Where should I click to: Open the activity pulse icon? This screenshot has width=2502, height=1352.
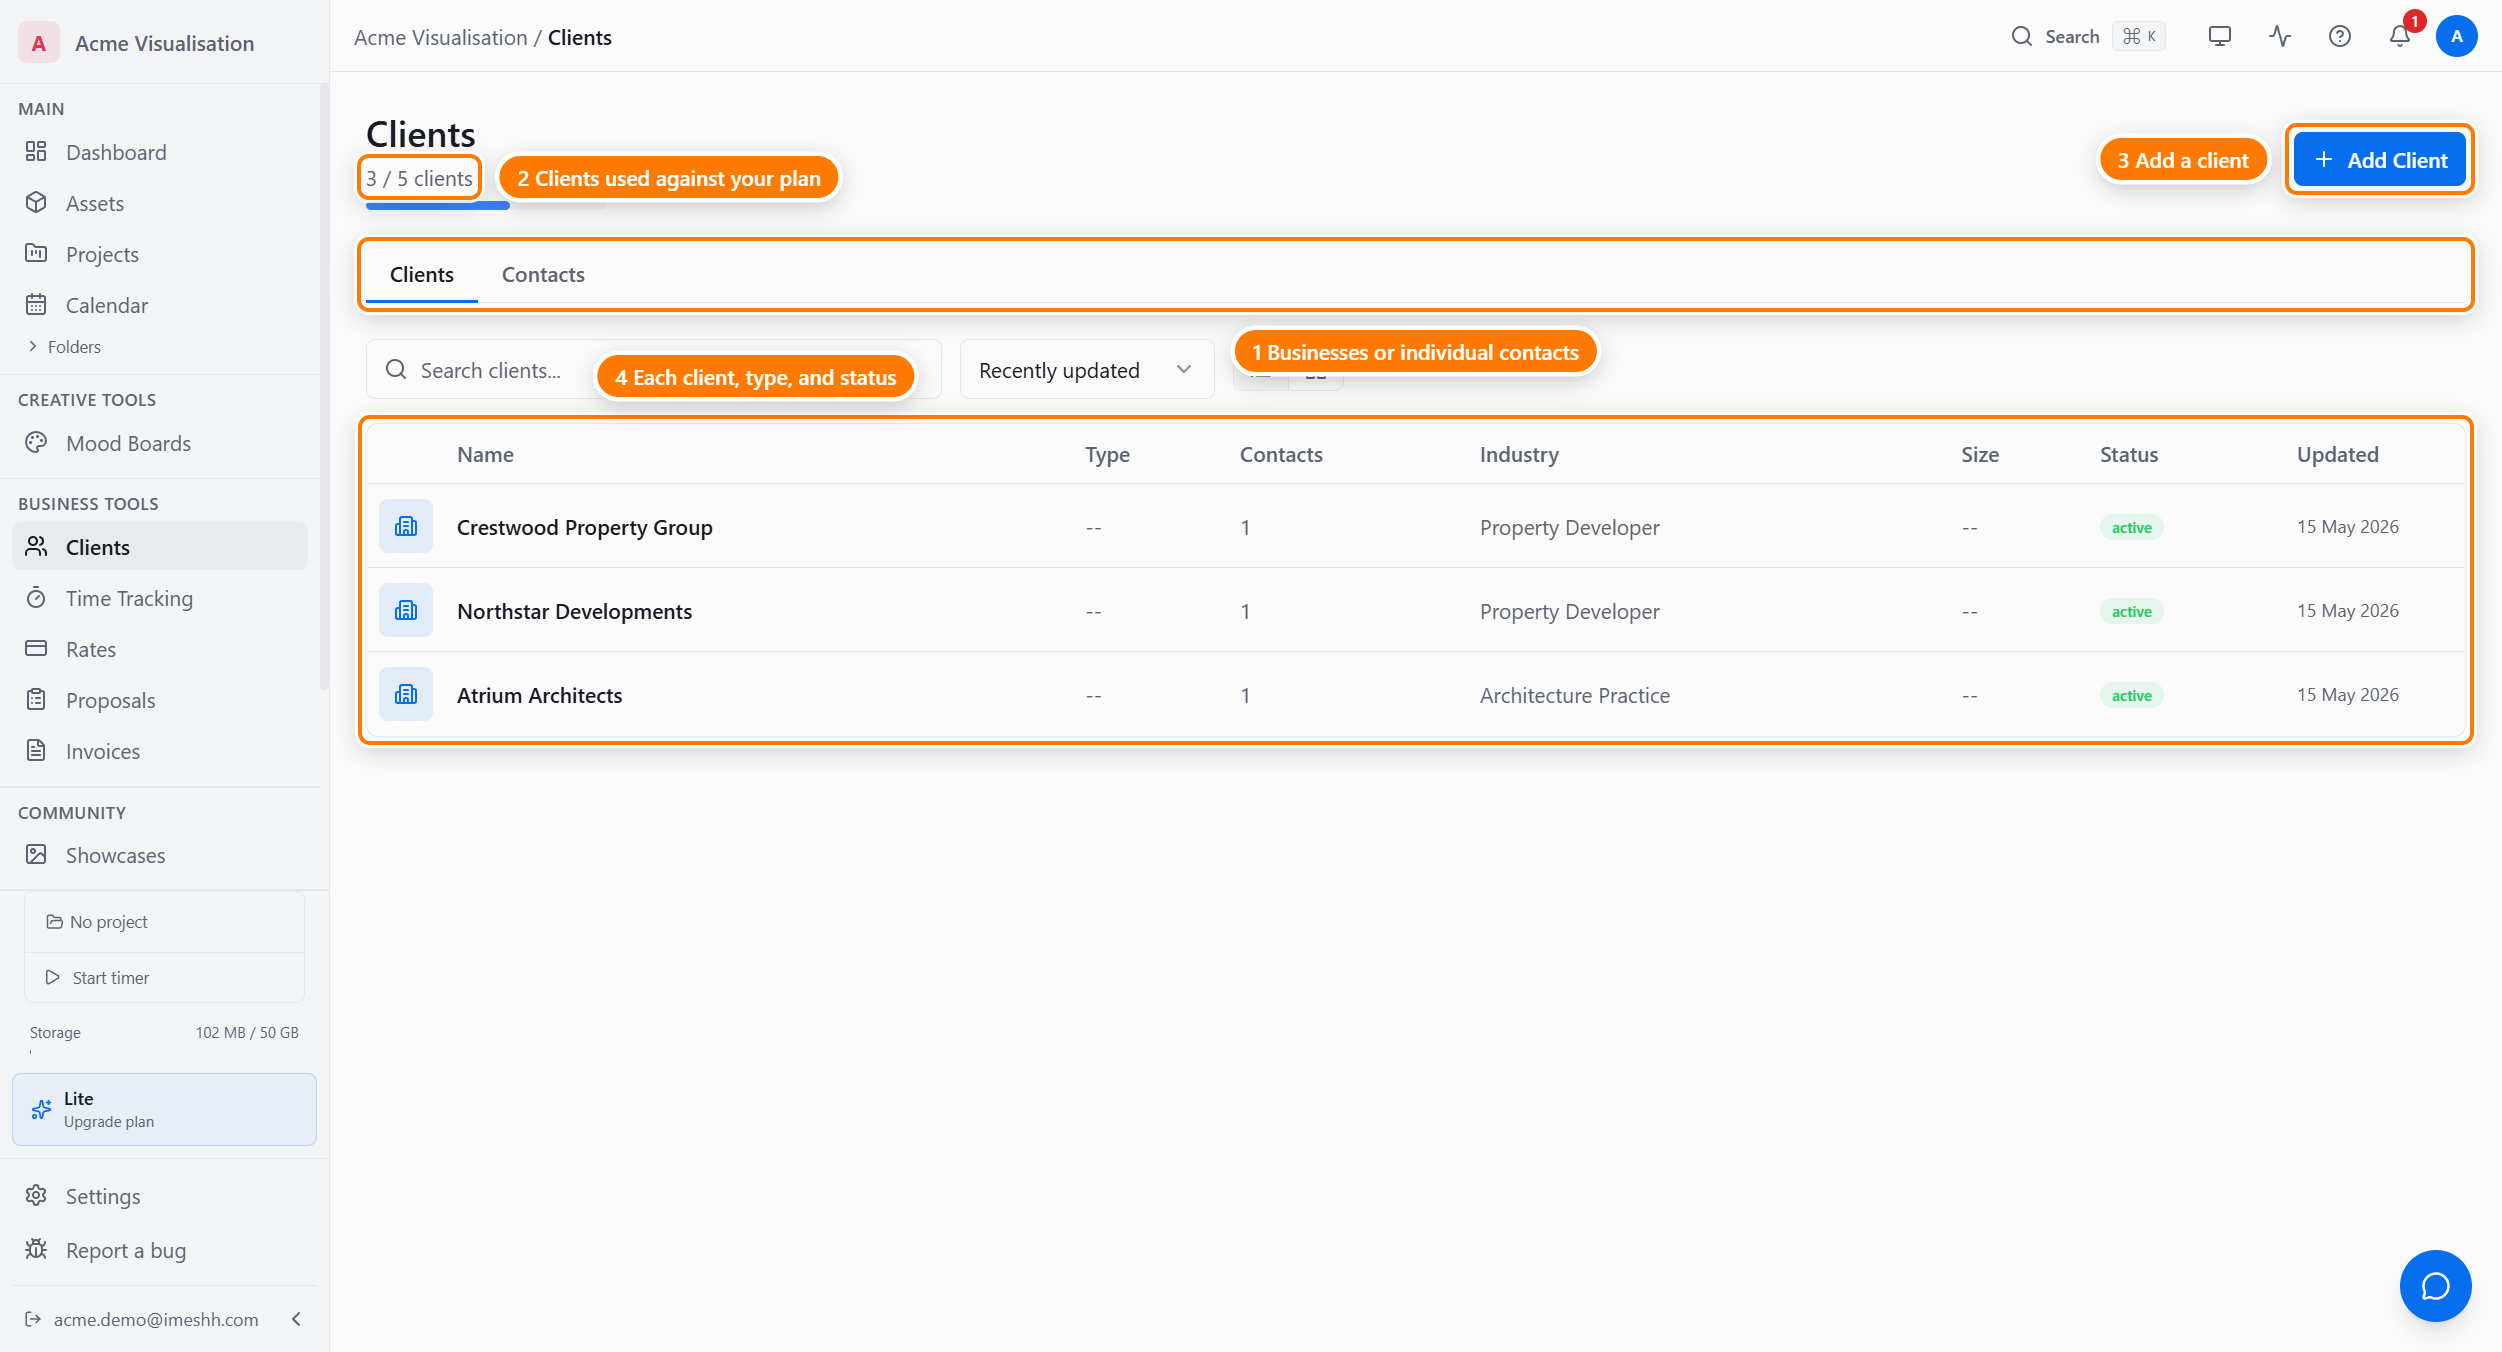coord(2280,37)
